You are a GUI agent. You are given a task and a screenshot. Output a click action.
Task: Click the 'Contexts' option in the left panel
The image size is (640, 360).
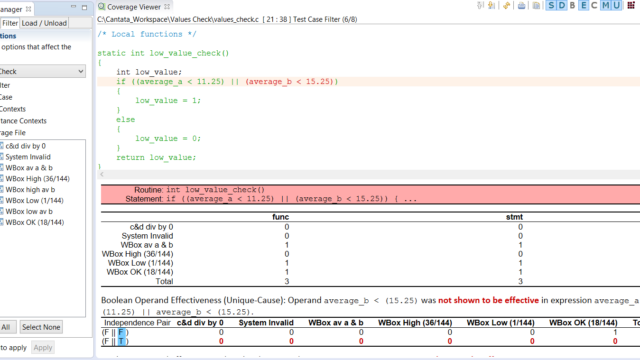pos(13,109)
